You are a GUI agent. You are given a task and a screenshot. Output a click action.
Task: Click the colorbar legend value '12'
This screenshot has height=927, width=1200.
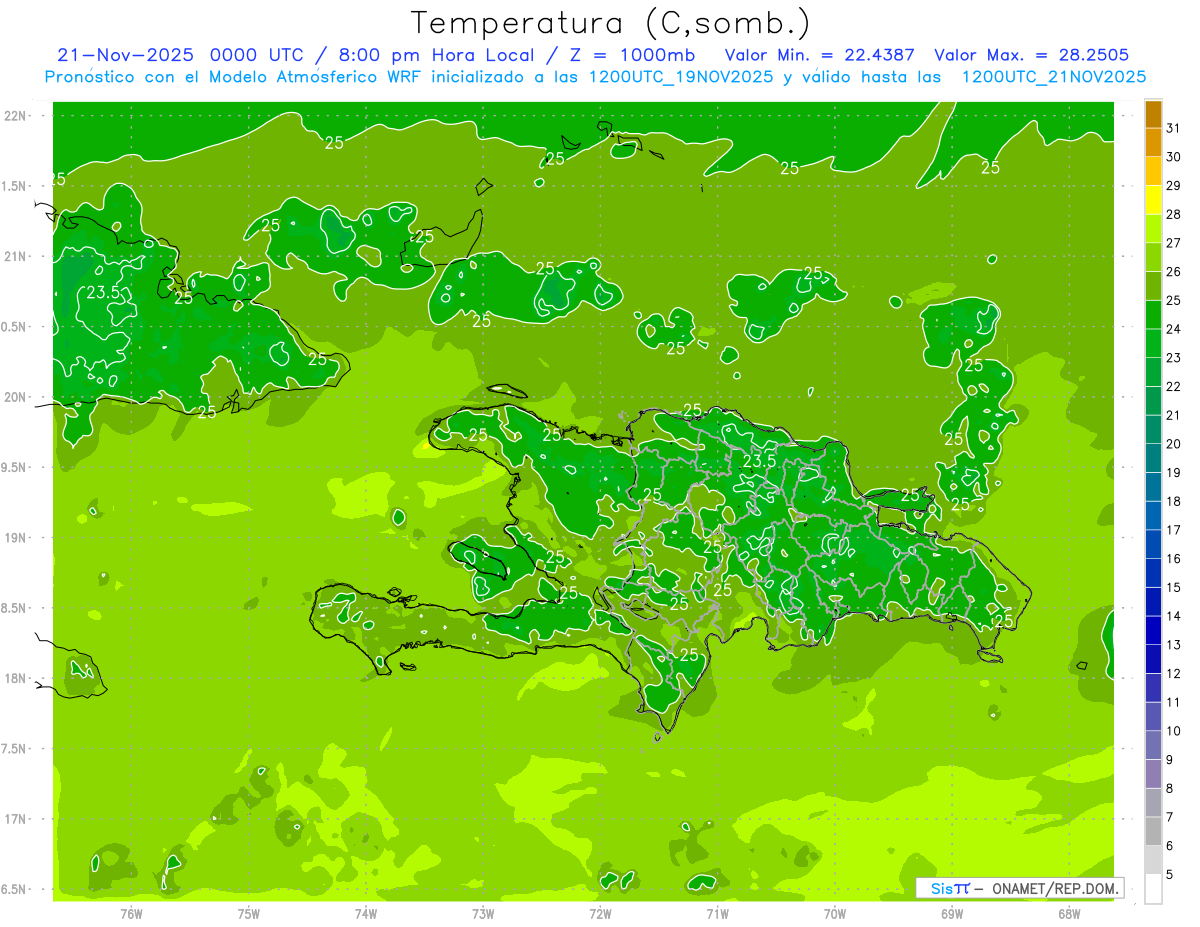(x=1174, y=673)
